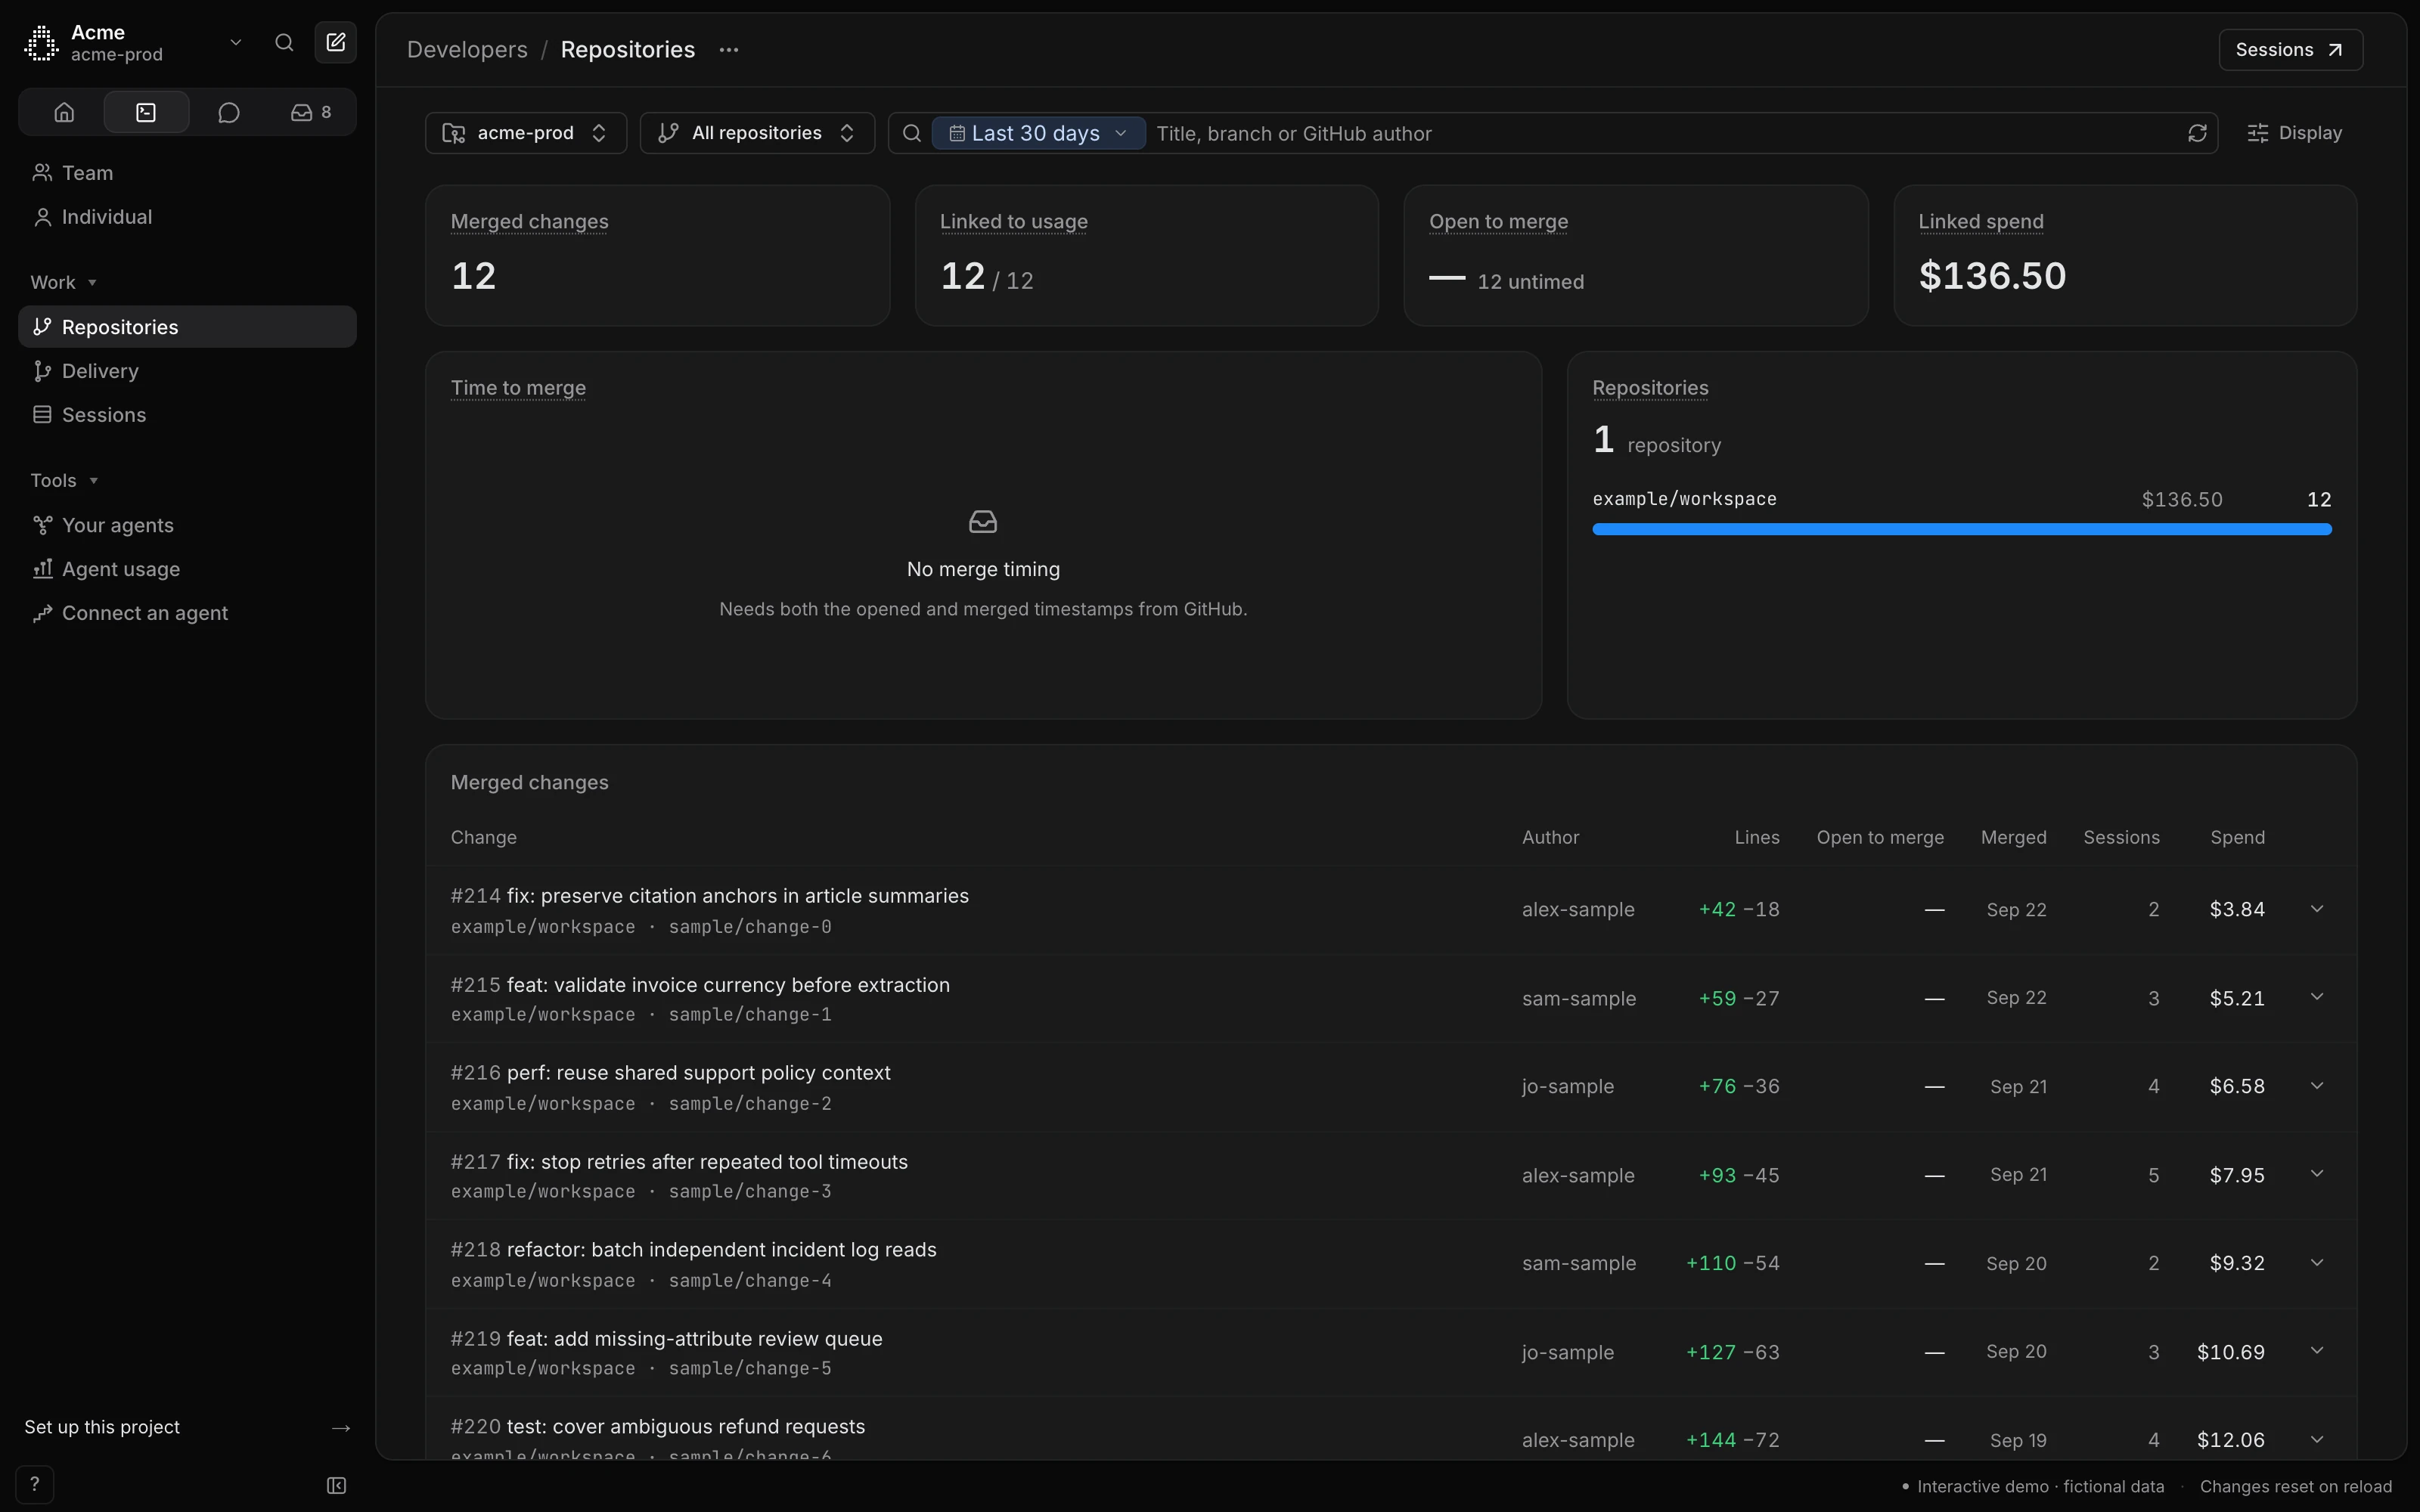Viewport: 2420px width, 1512px height.
Task: Collapse the Tools section in sidebar
Action: coord(64,480)
